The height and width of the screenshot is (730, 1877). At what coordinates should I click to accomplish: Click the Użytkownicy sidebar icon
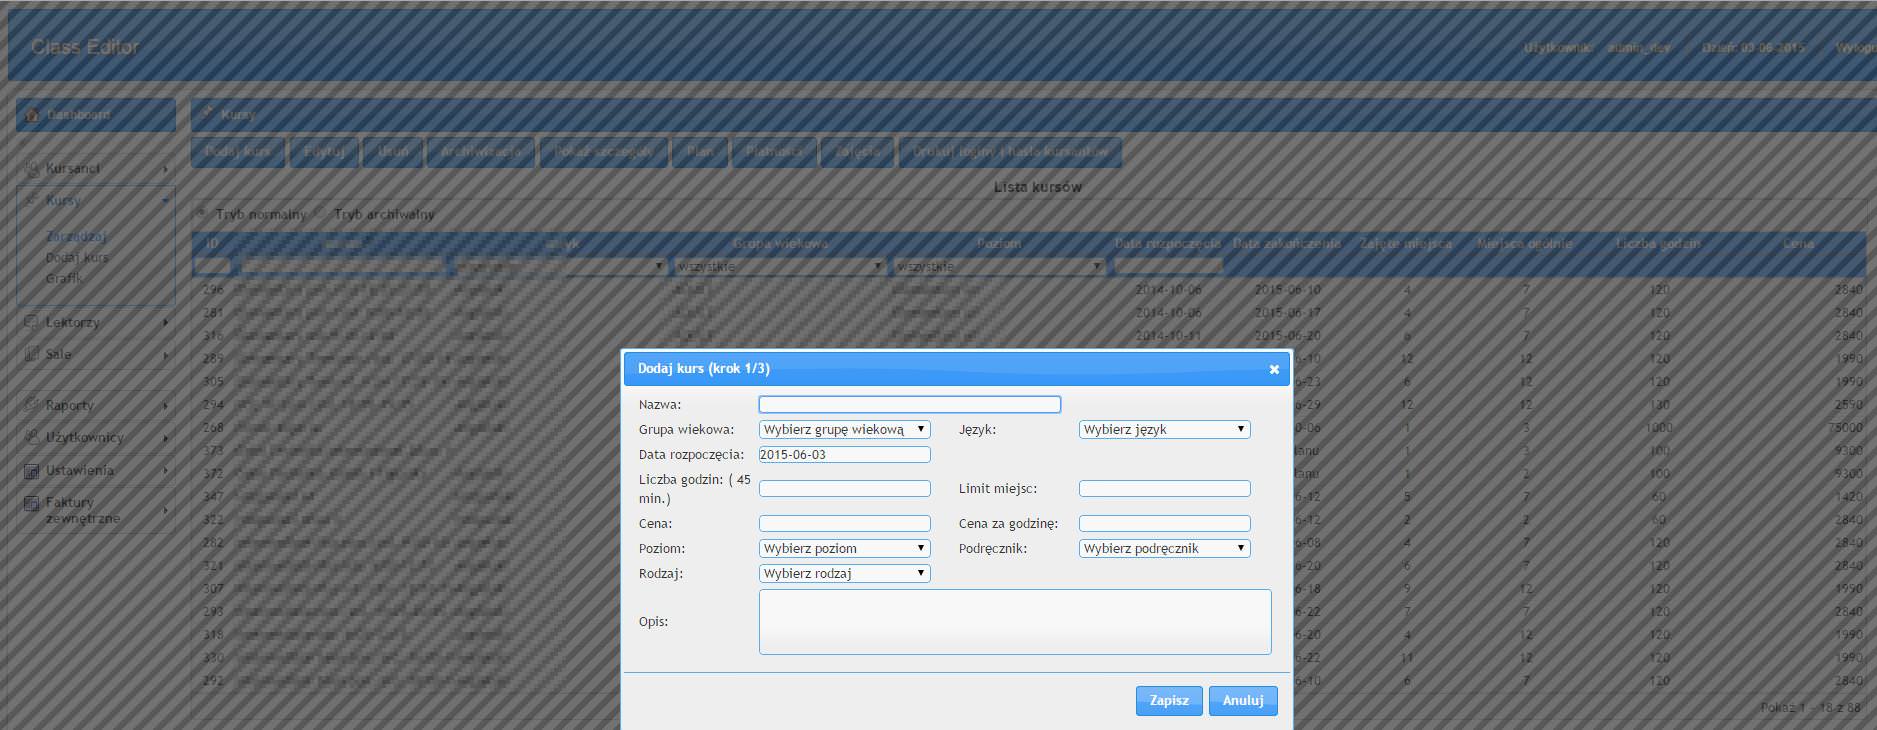33,437
